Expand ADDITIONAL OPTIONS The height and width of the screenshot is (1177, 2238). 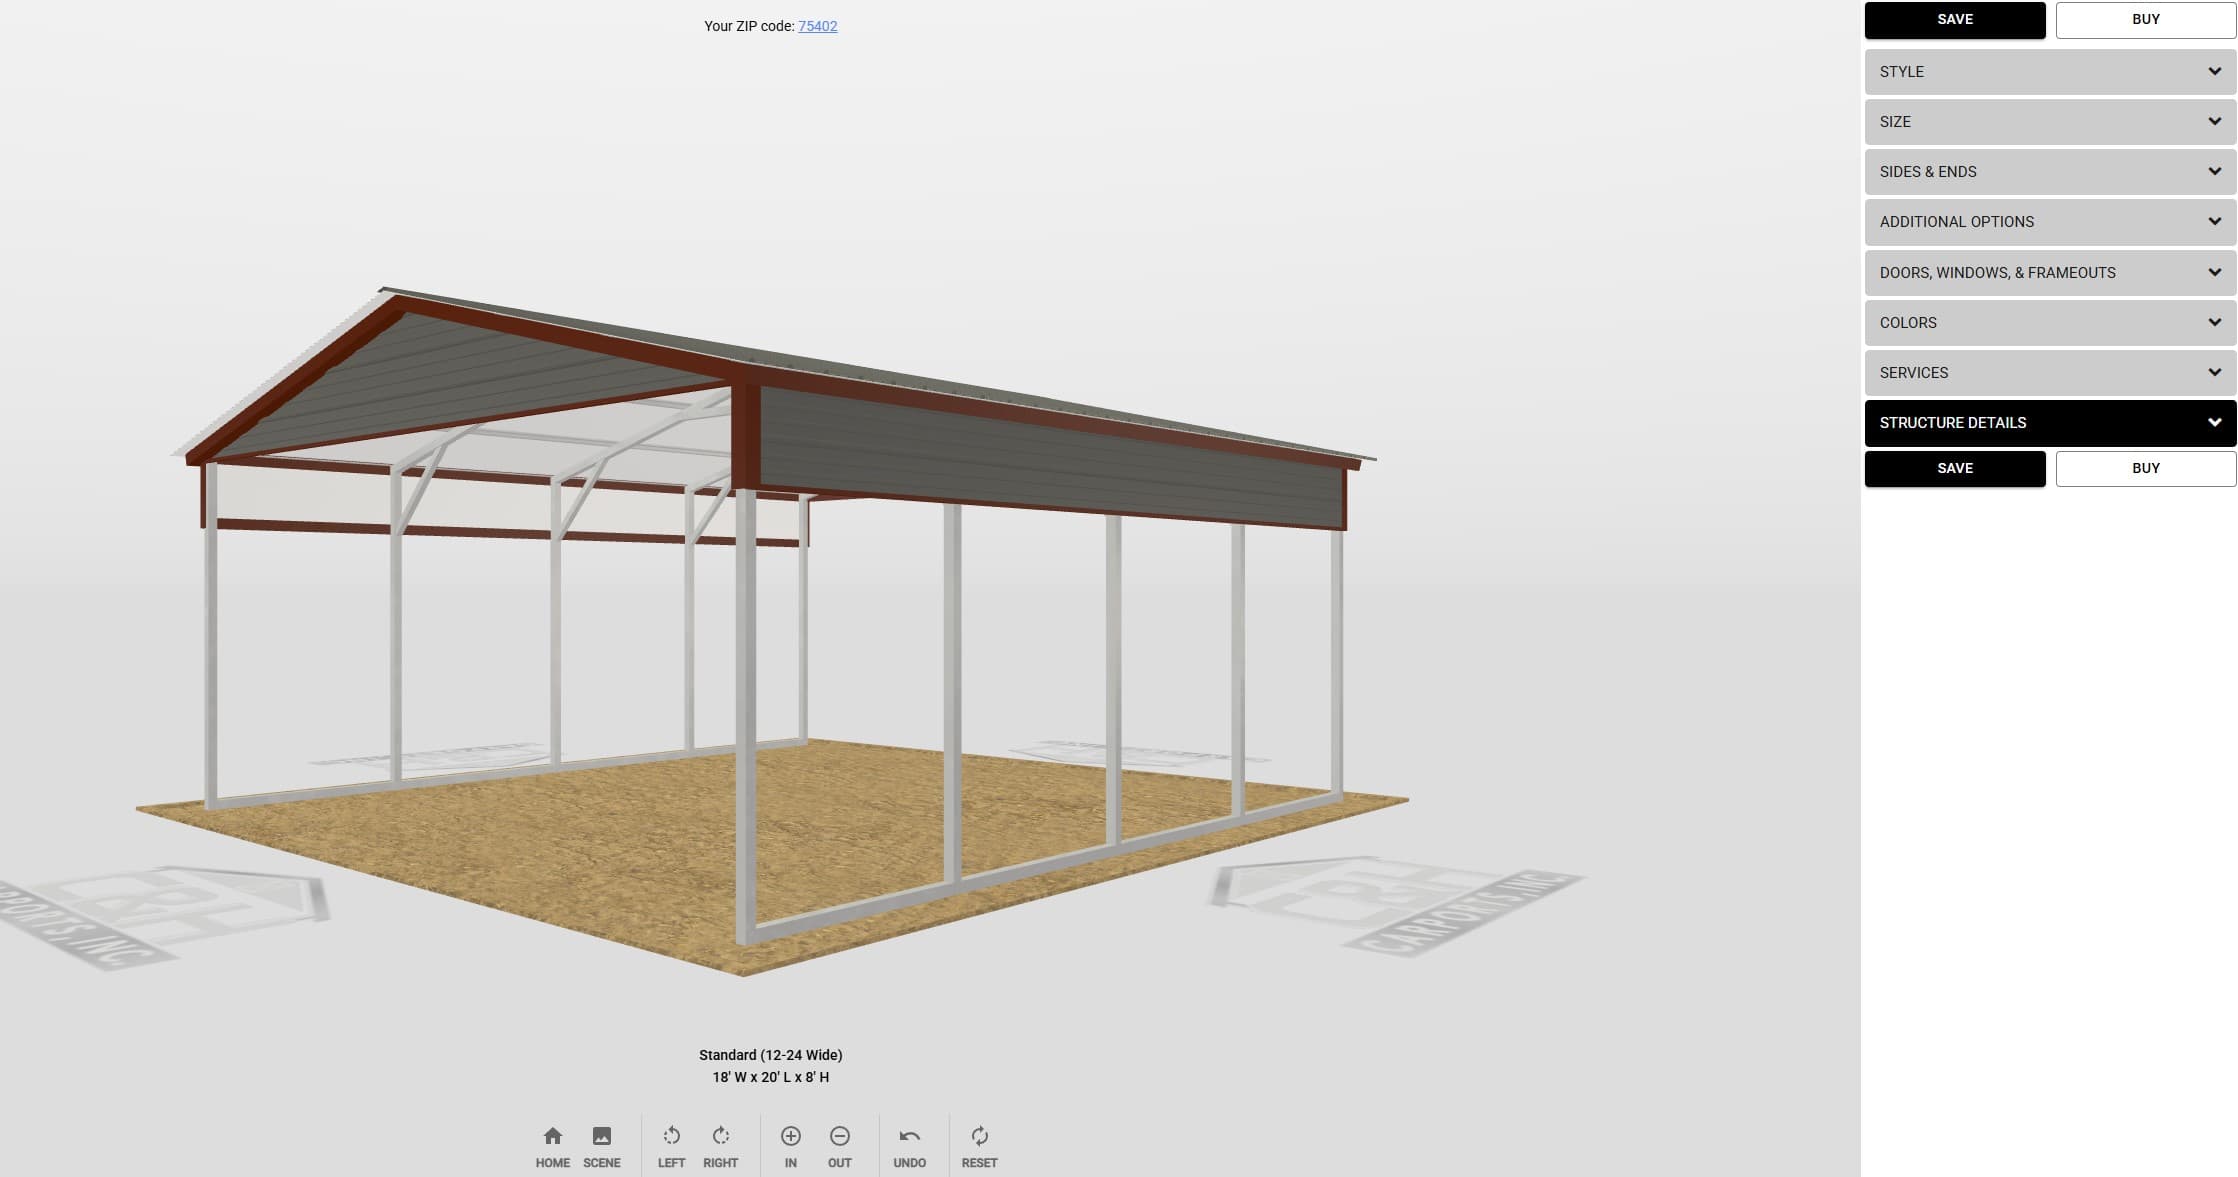point(2049,221)
